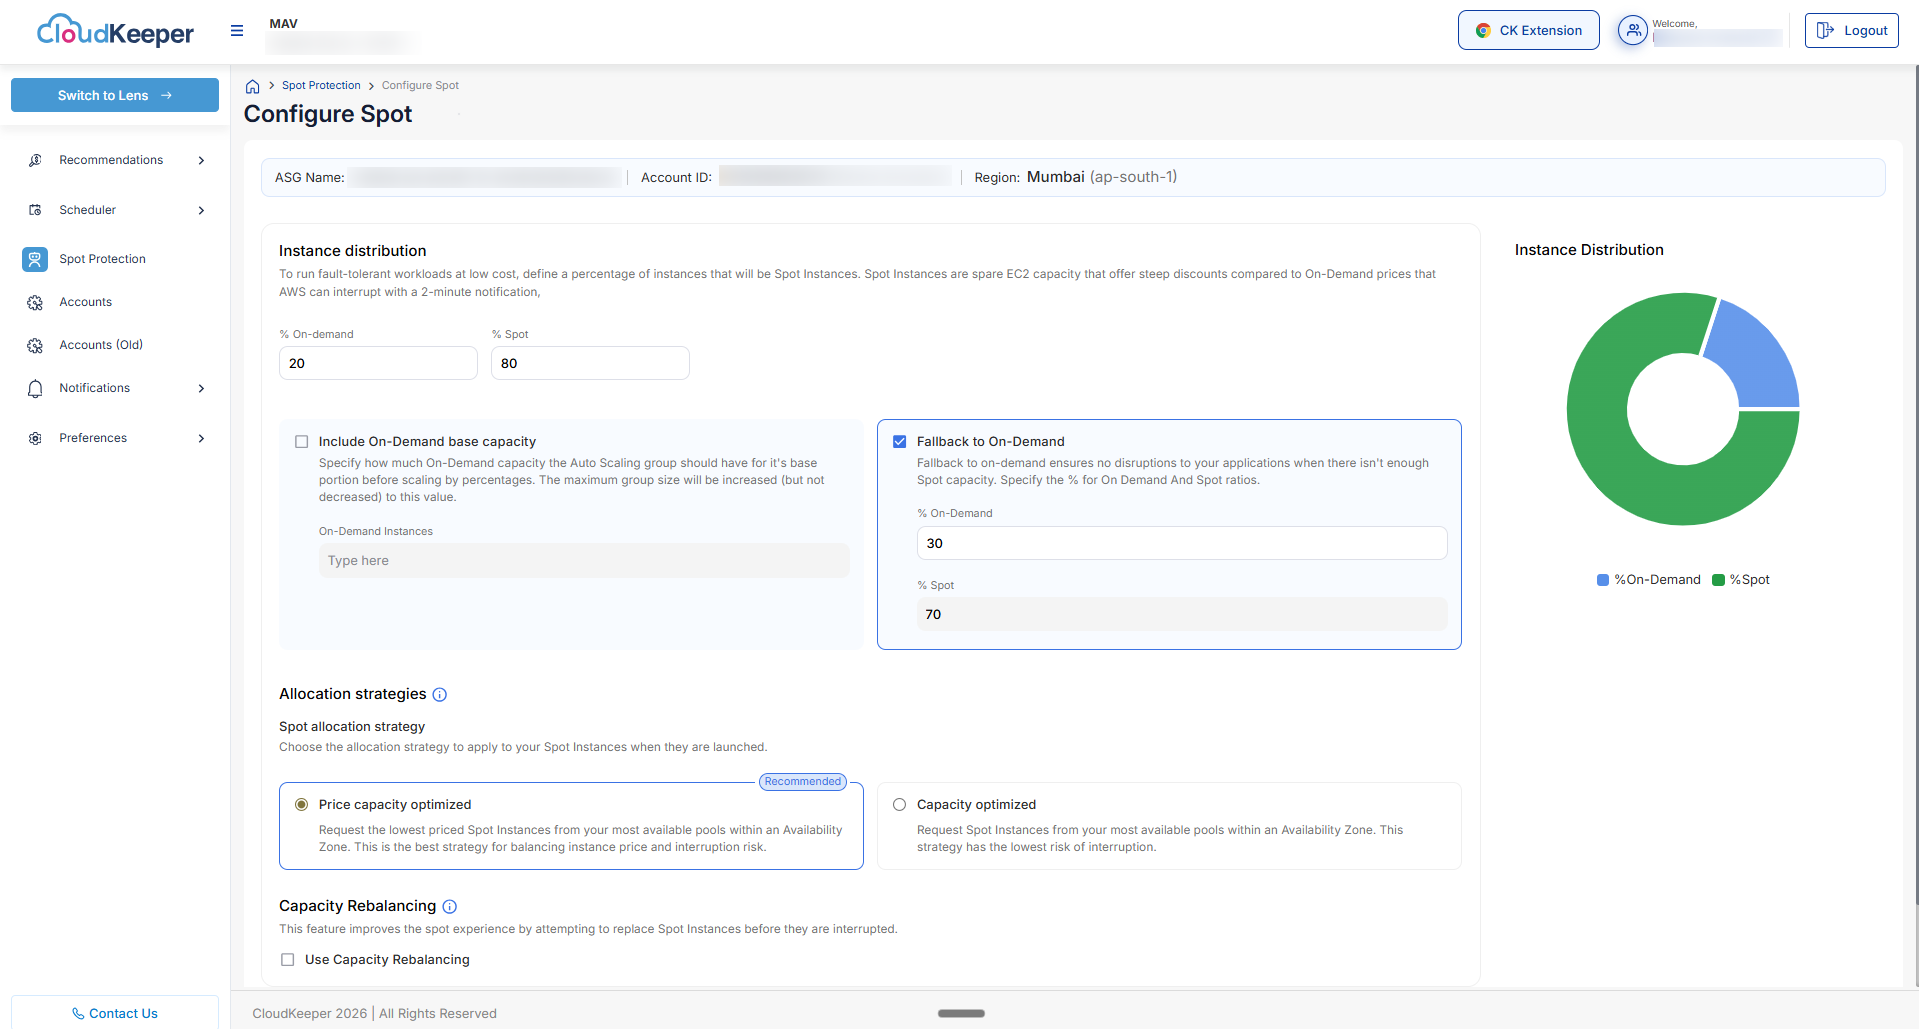Click the Preferences settings icon
Image resolution: width=1919 pixels, height=1029 pixels.
(x=35, y=438)
